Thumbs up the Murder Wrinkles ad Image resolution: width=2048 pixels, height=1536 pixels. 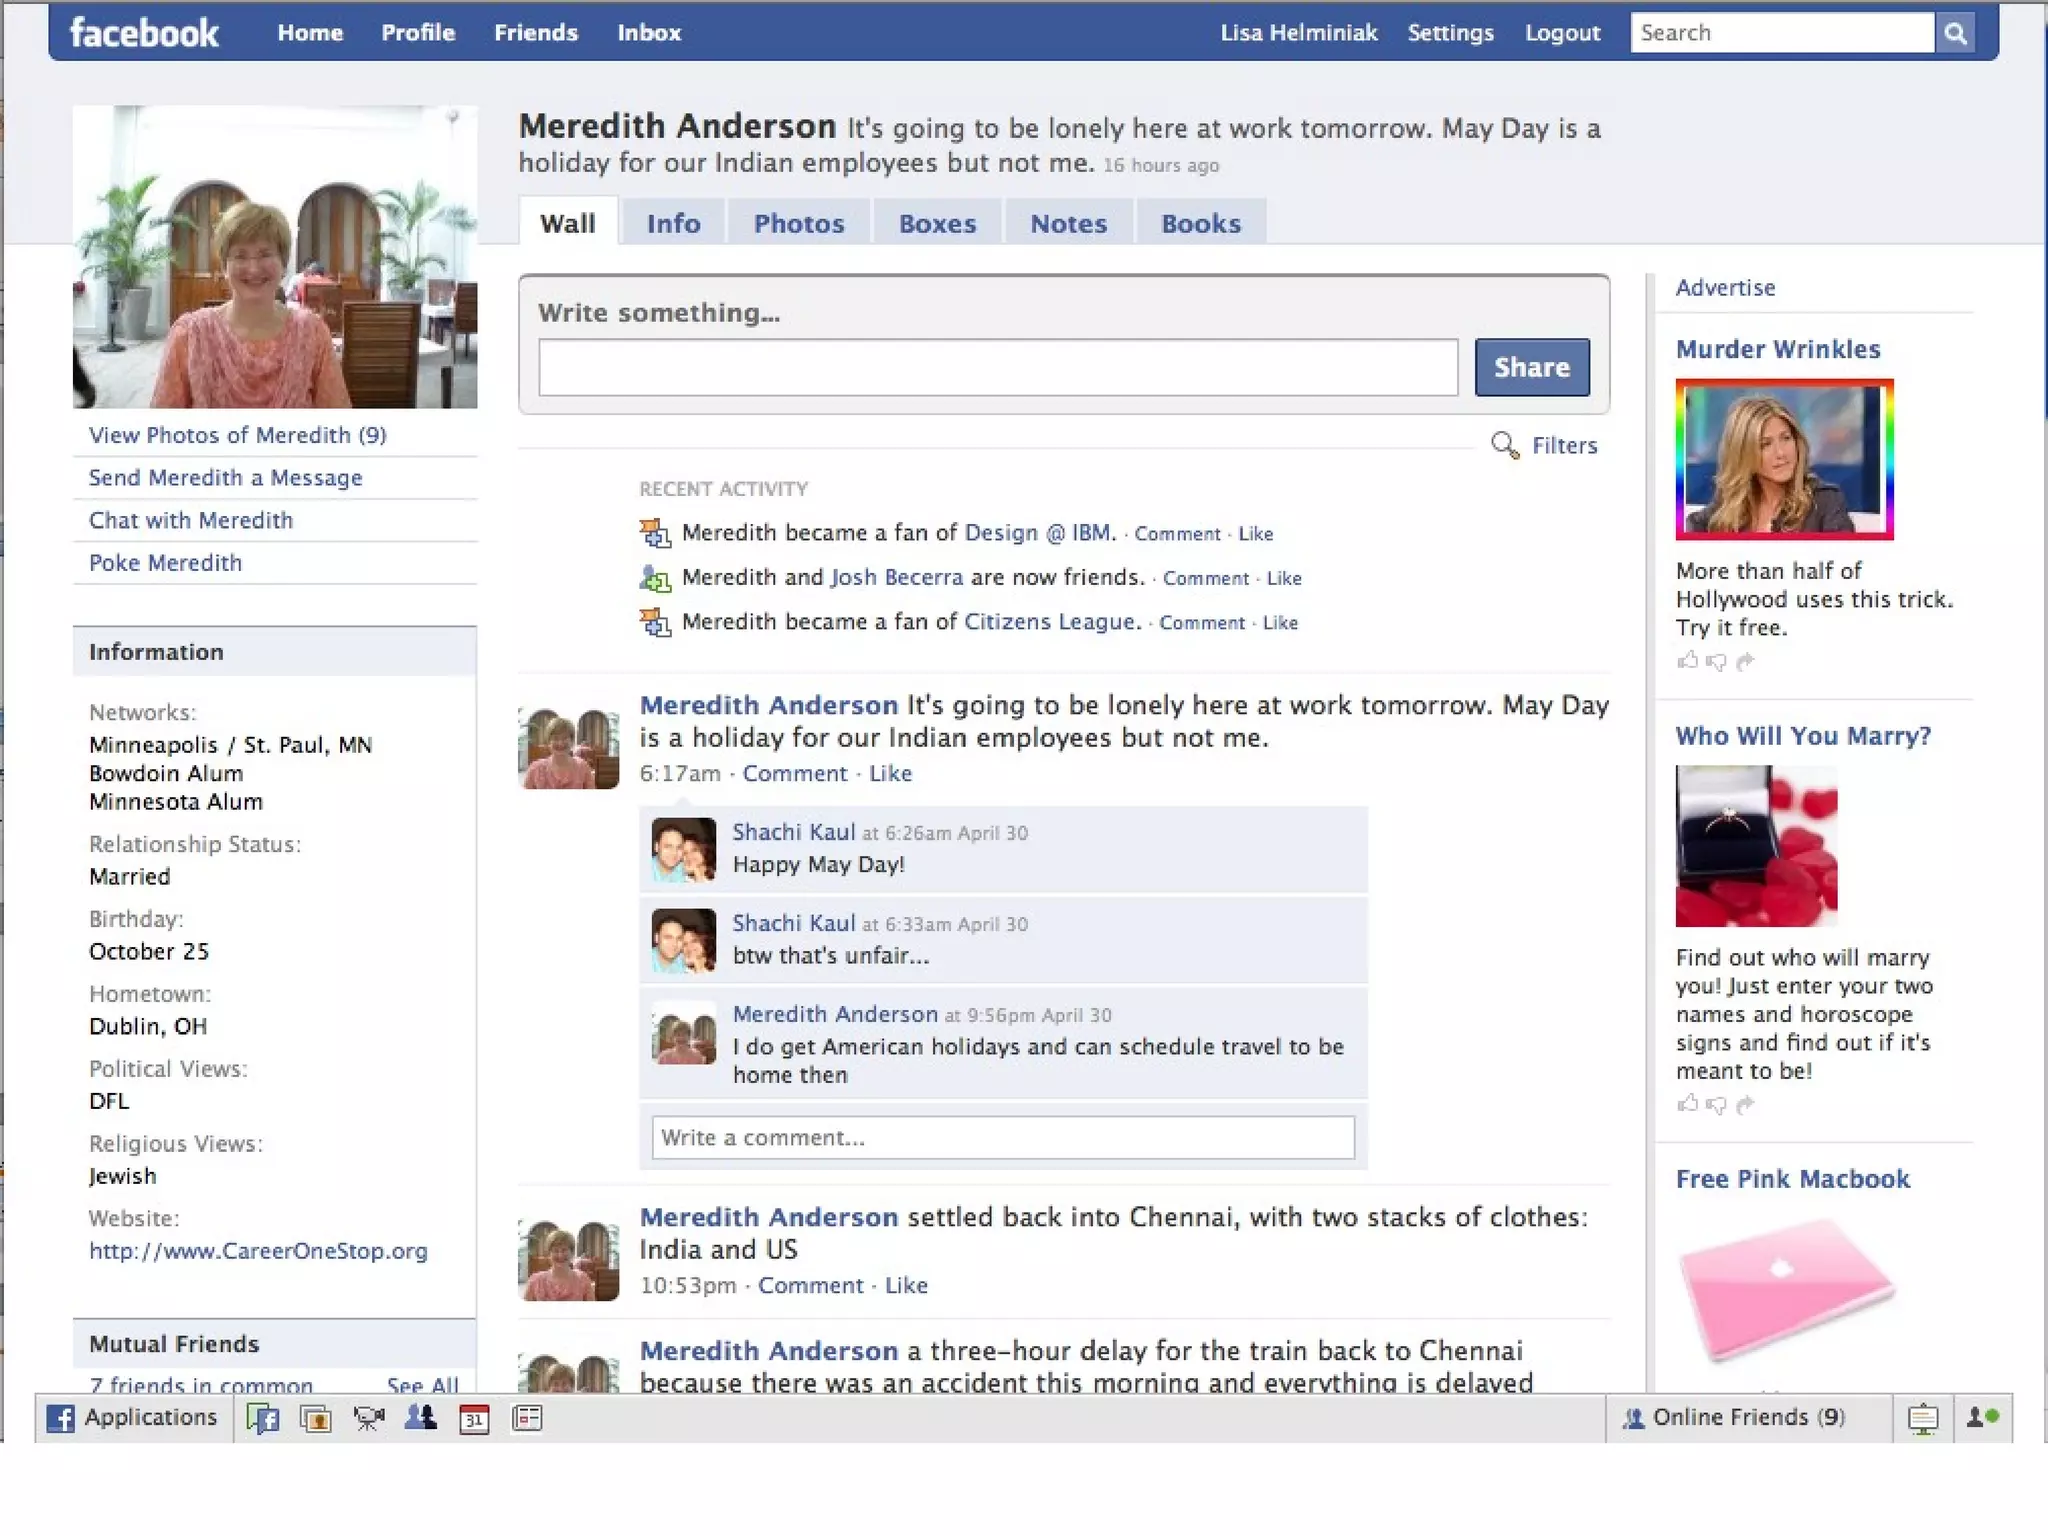[1688, 660]
